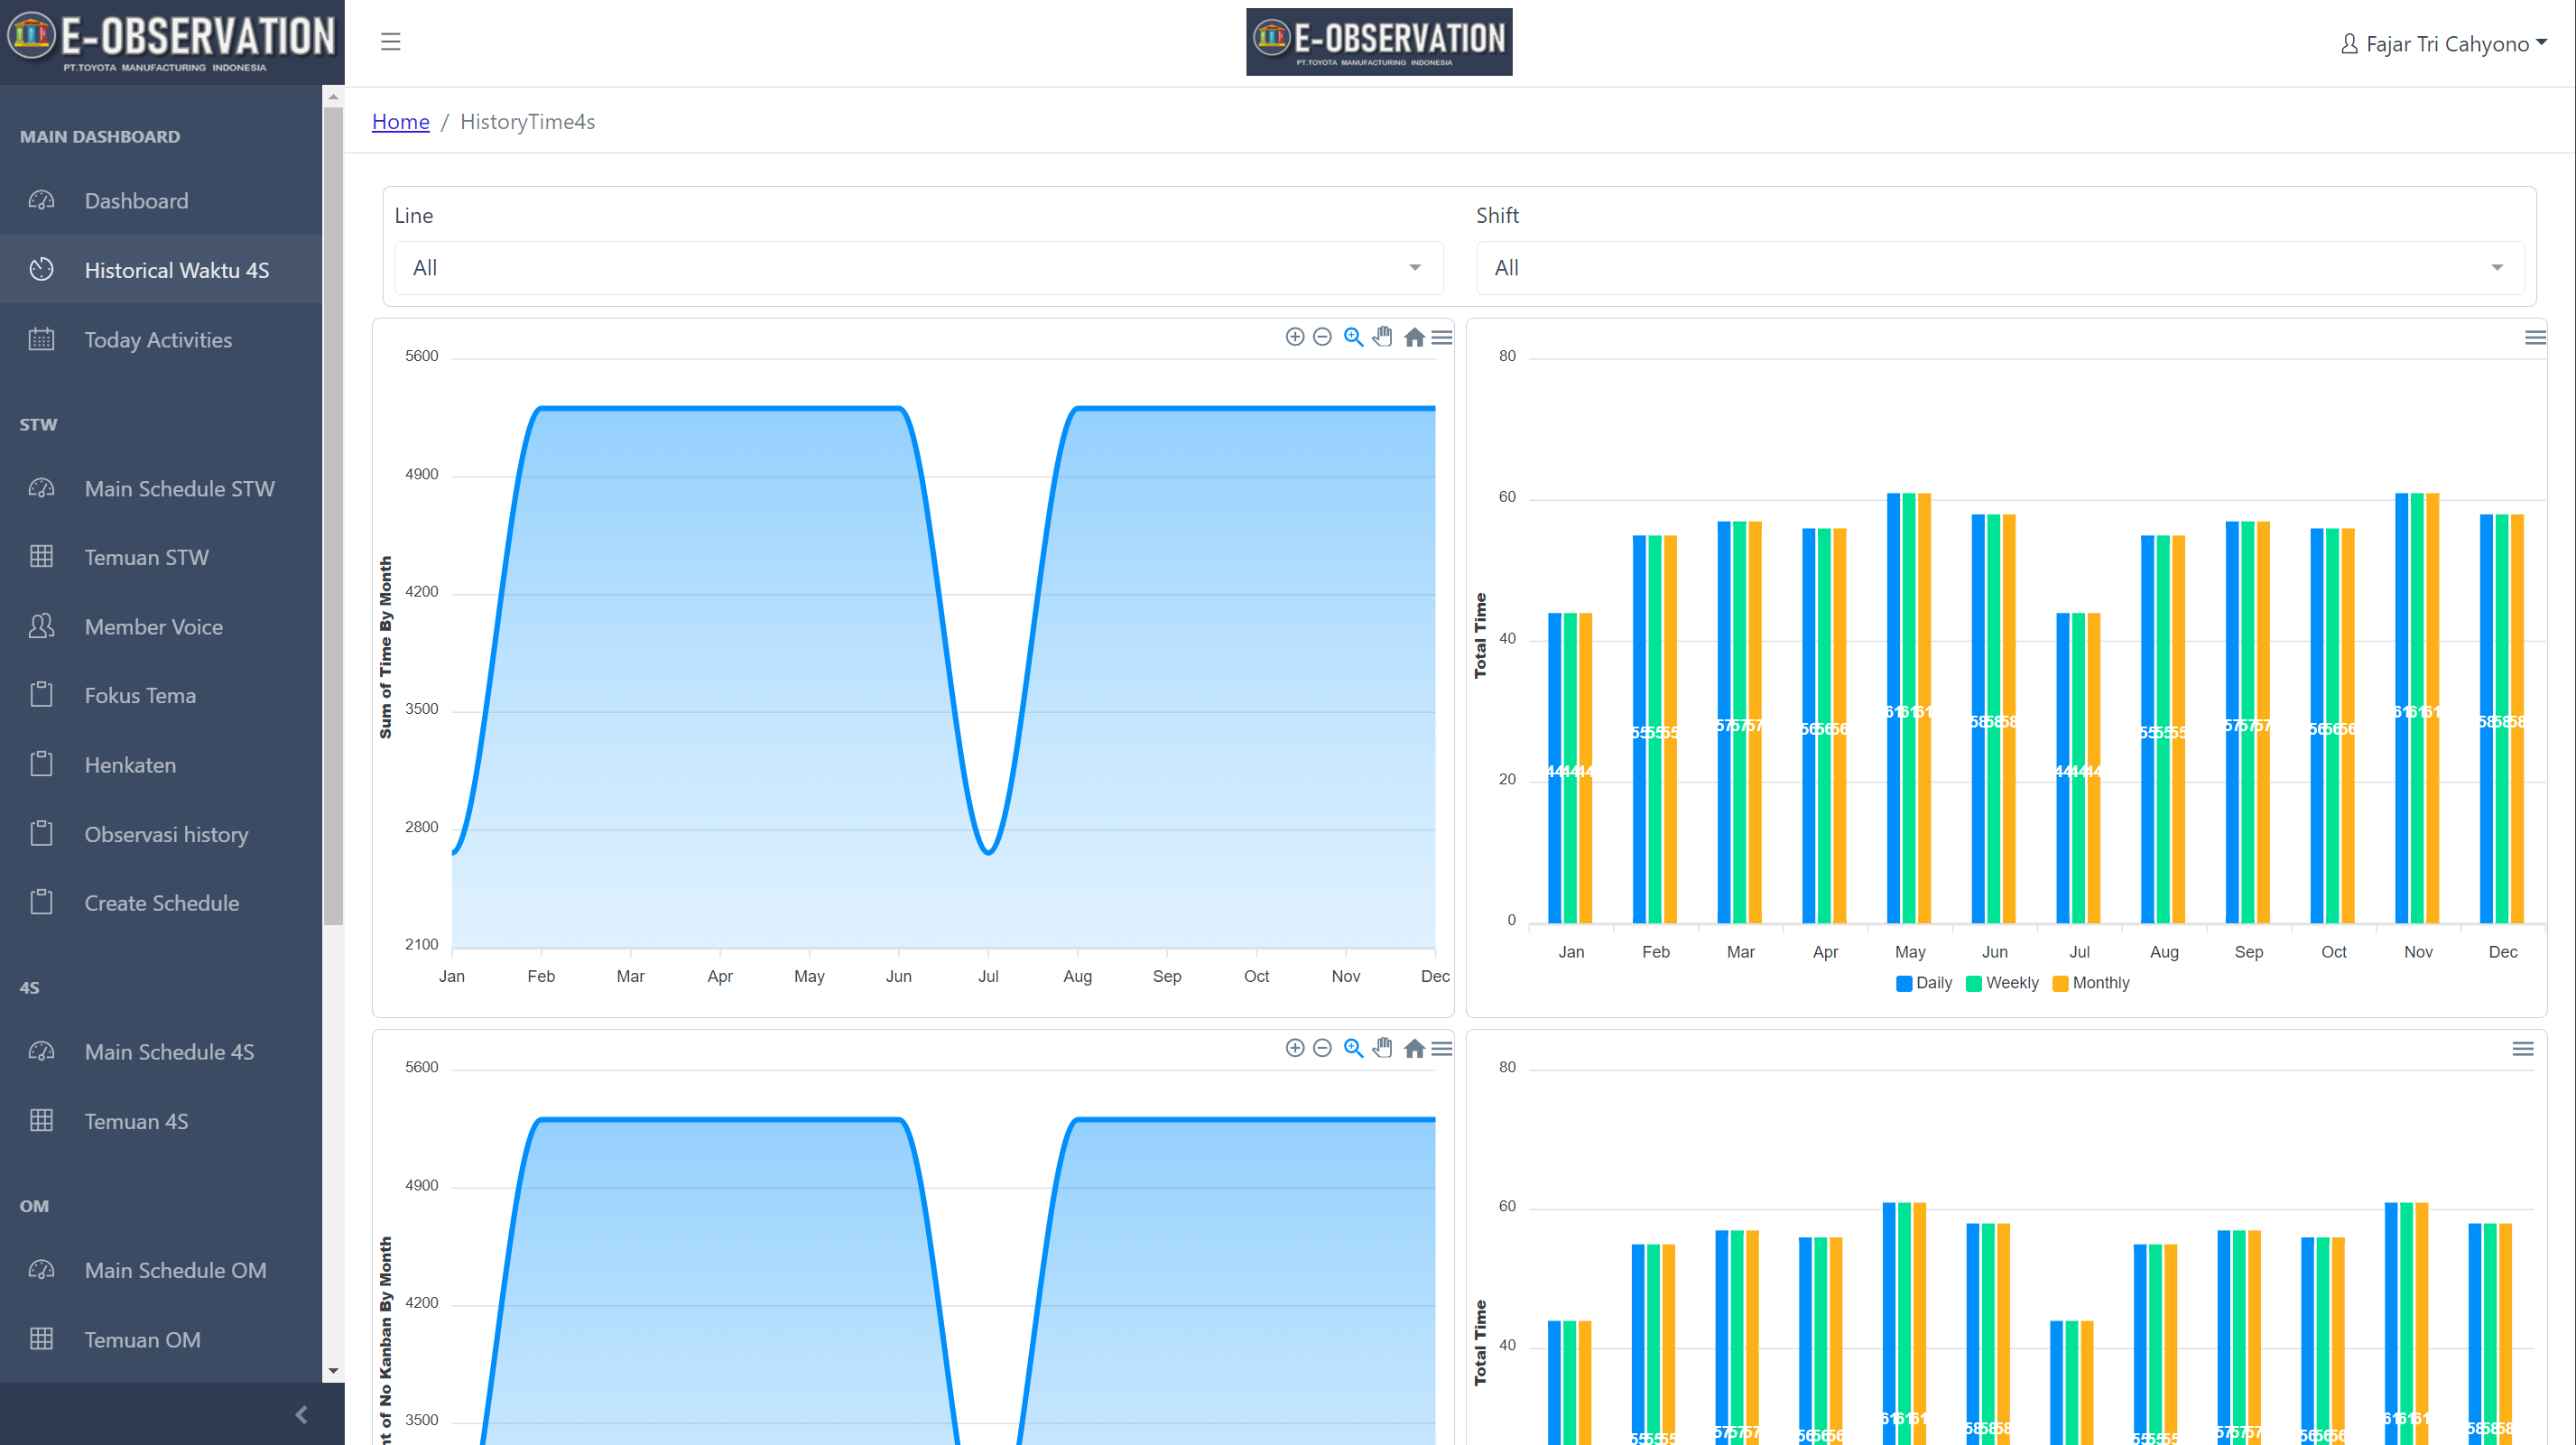Screen dimensions: 2576x1445
Task: Click the Henkaten clipboard icon
Action: point(41,765)
